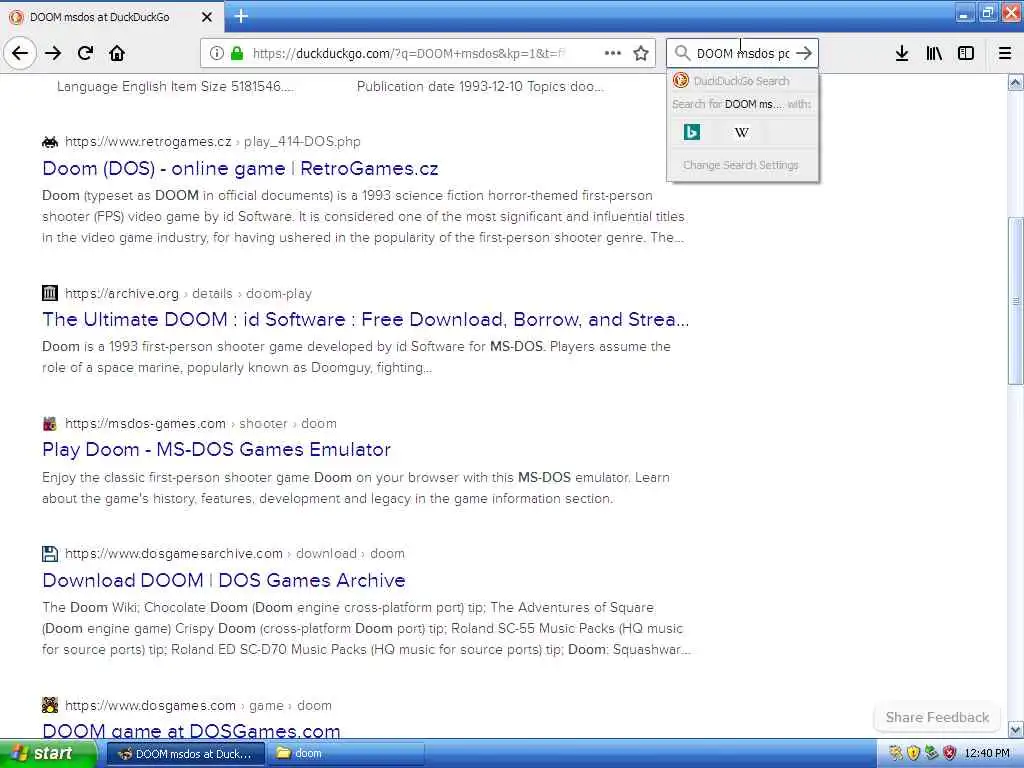Click the red shield tray icon
Image resolution: width=1024 pixels, height=768 pixels.
pyautogui.click(x=950, y=753)
